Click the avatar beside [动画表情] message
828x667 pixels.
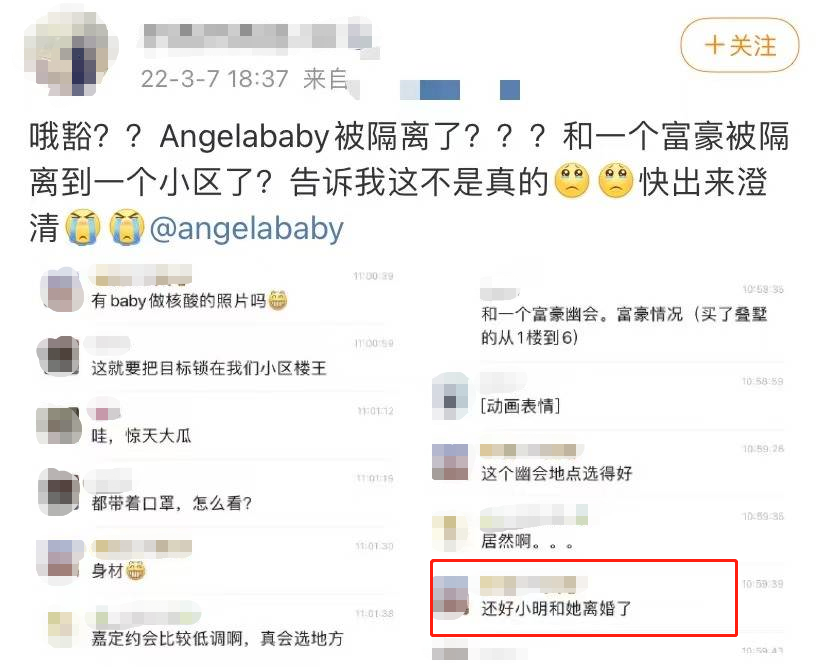tap(450, 396)
